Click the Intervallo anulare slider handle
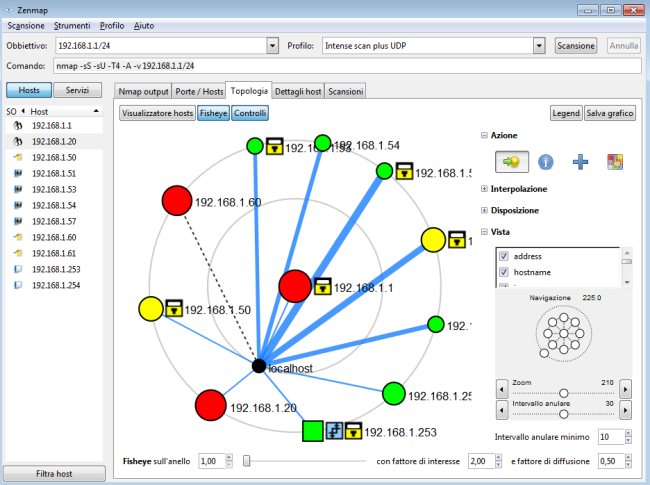Image resolution: width=650 pixels, height=485 pixels. 563,414
